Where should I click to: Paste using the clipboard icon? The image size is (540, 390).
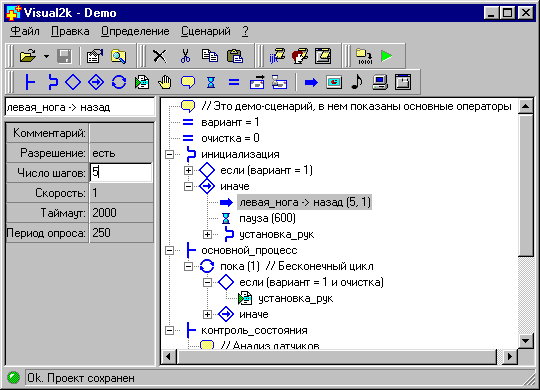click(235, 56)
